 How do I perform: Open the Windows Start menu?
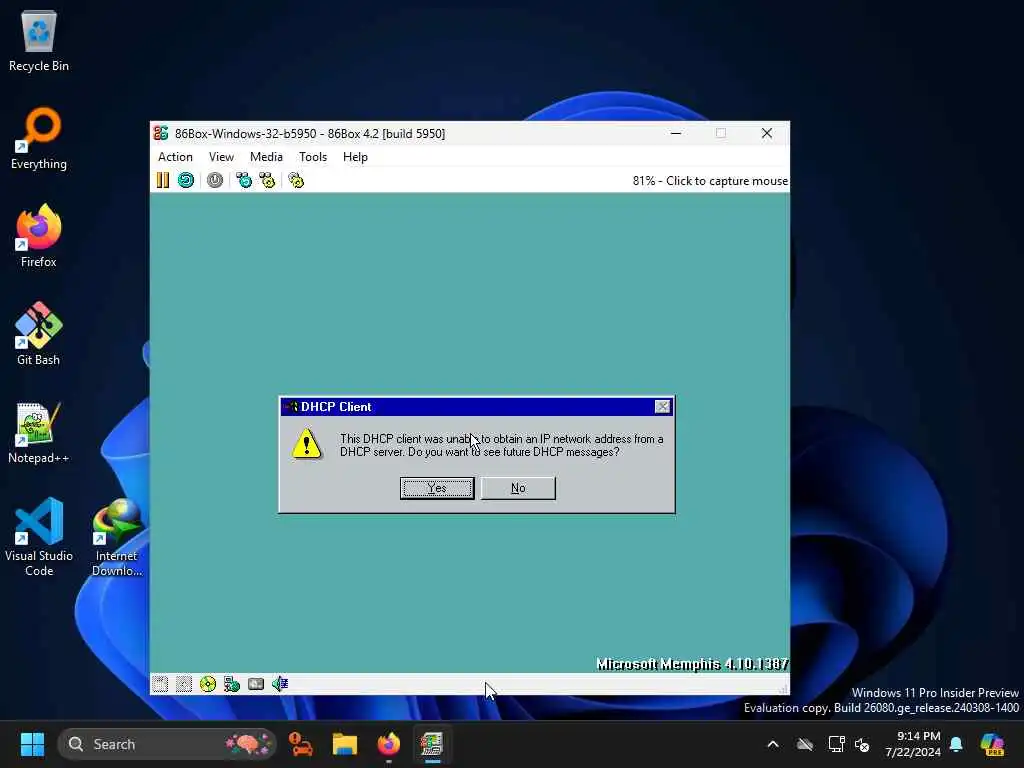32,744
